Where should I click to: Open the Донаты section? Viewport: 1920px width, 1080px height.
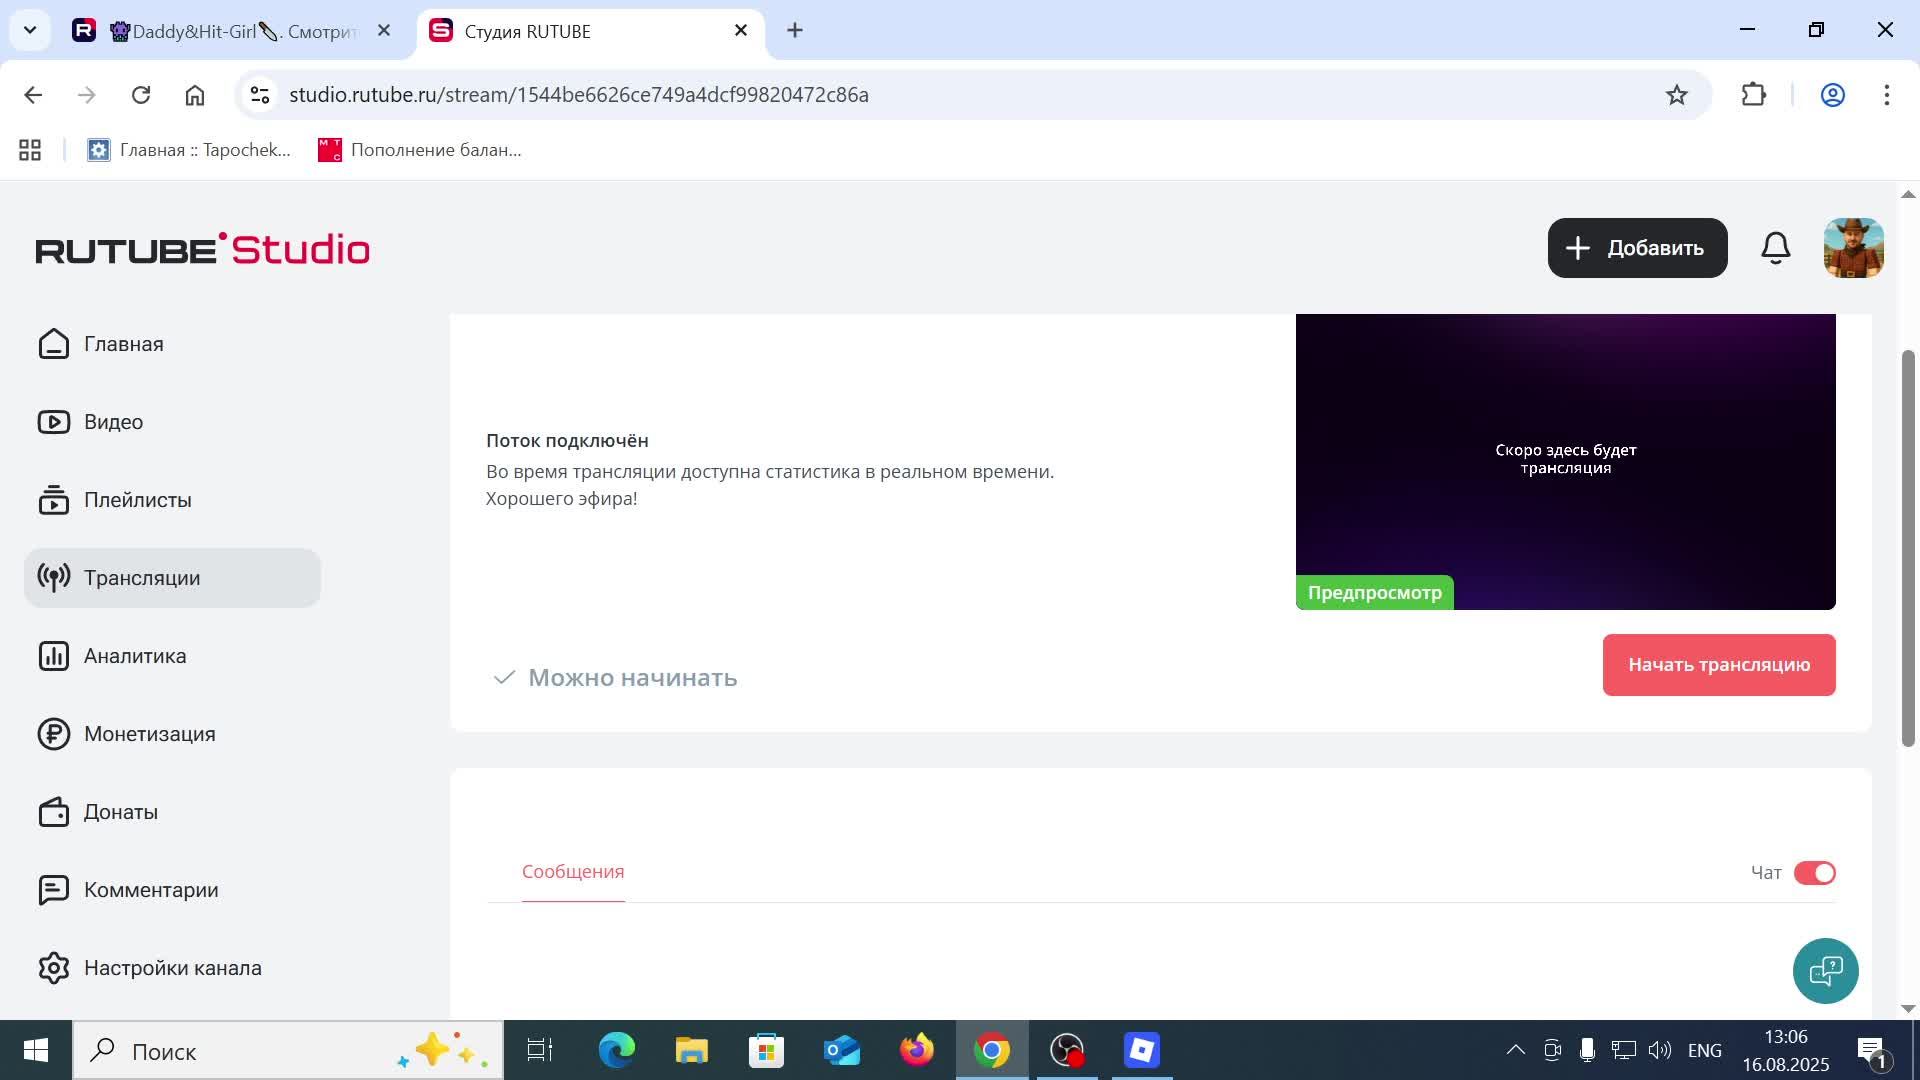tap(120, 811)
